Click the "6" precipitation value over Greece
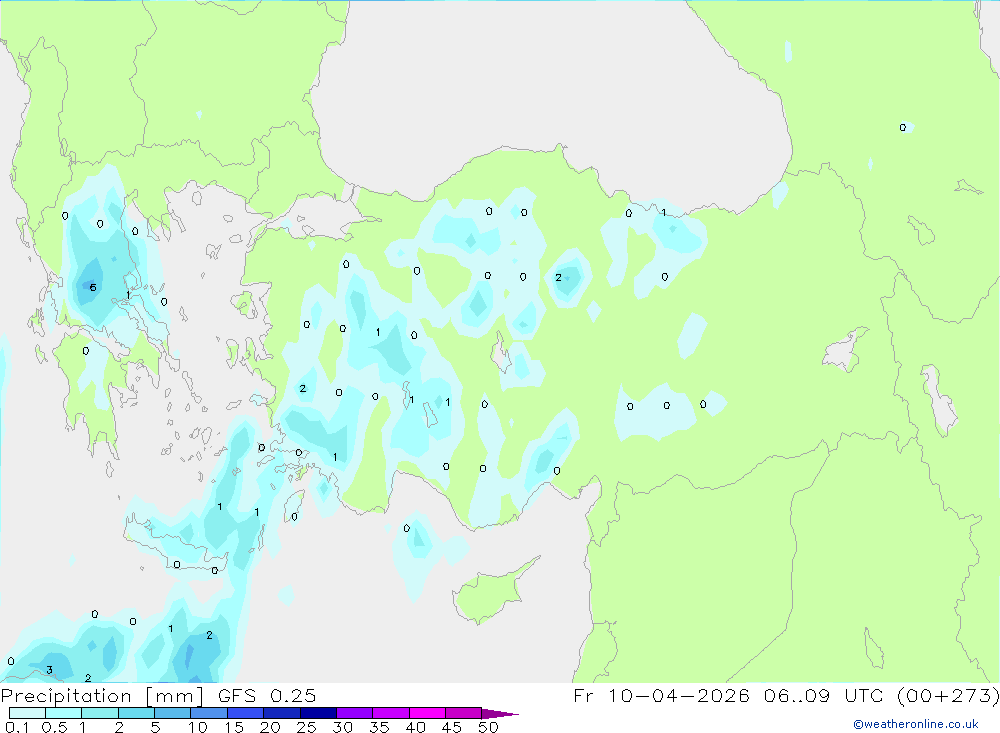 (93, 288)
